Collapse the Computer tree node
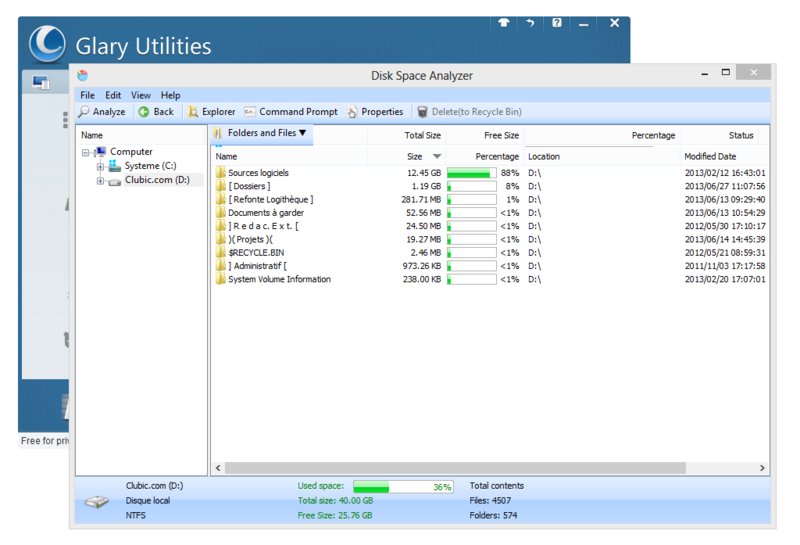 click(x=86, y=153)
